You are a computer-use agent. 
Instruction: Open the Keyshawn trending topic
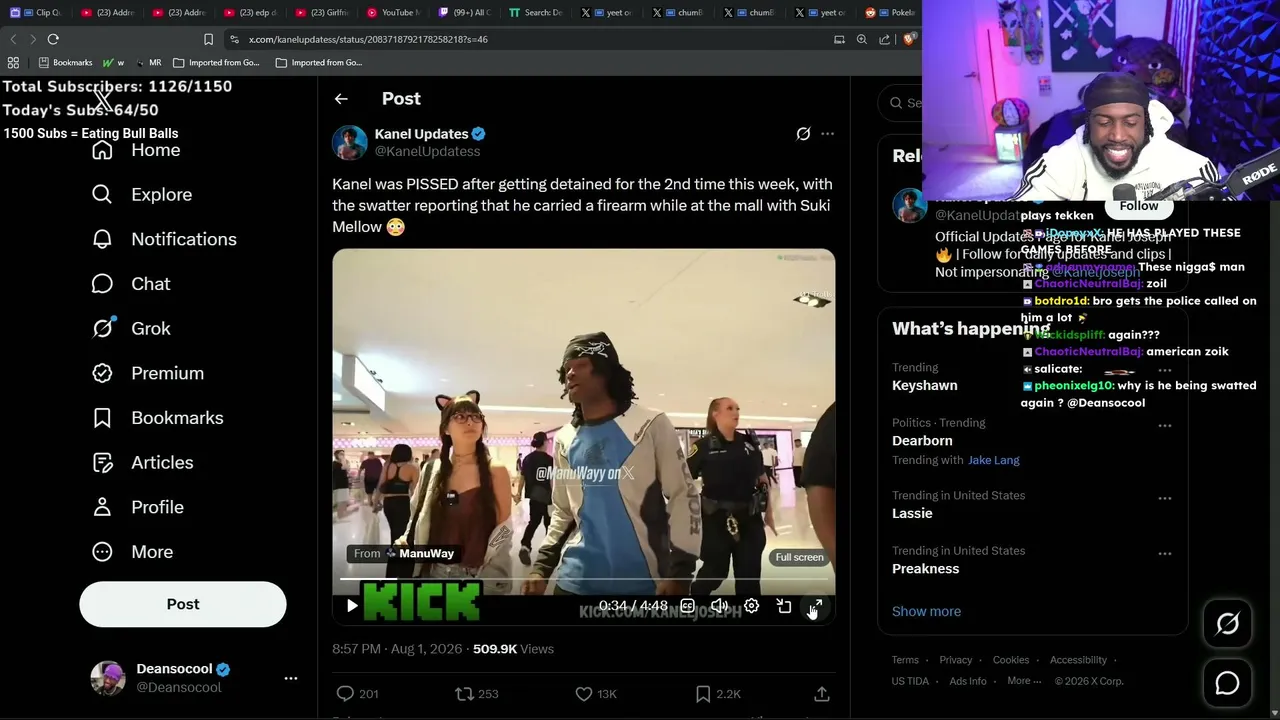pyautogui.click(x=925, y=385)
